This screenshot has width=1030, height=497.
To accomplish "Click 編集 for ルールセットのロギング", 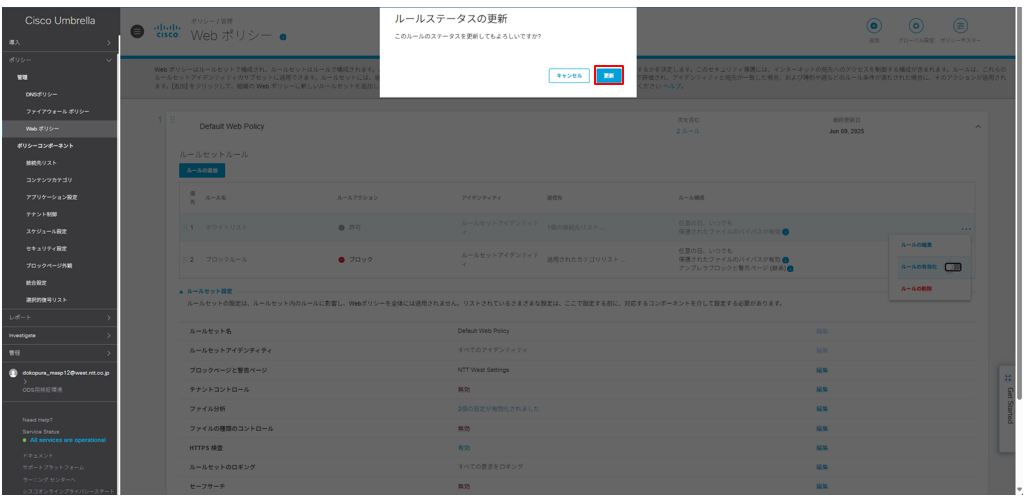I will point(822,467).
